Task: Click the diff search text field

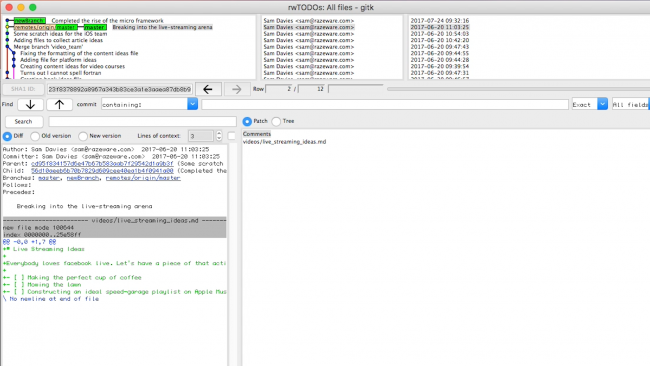Action: tap(142, 121)
